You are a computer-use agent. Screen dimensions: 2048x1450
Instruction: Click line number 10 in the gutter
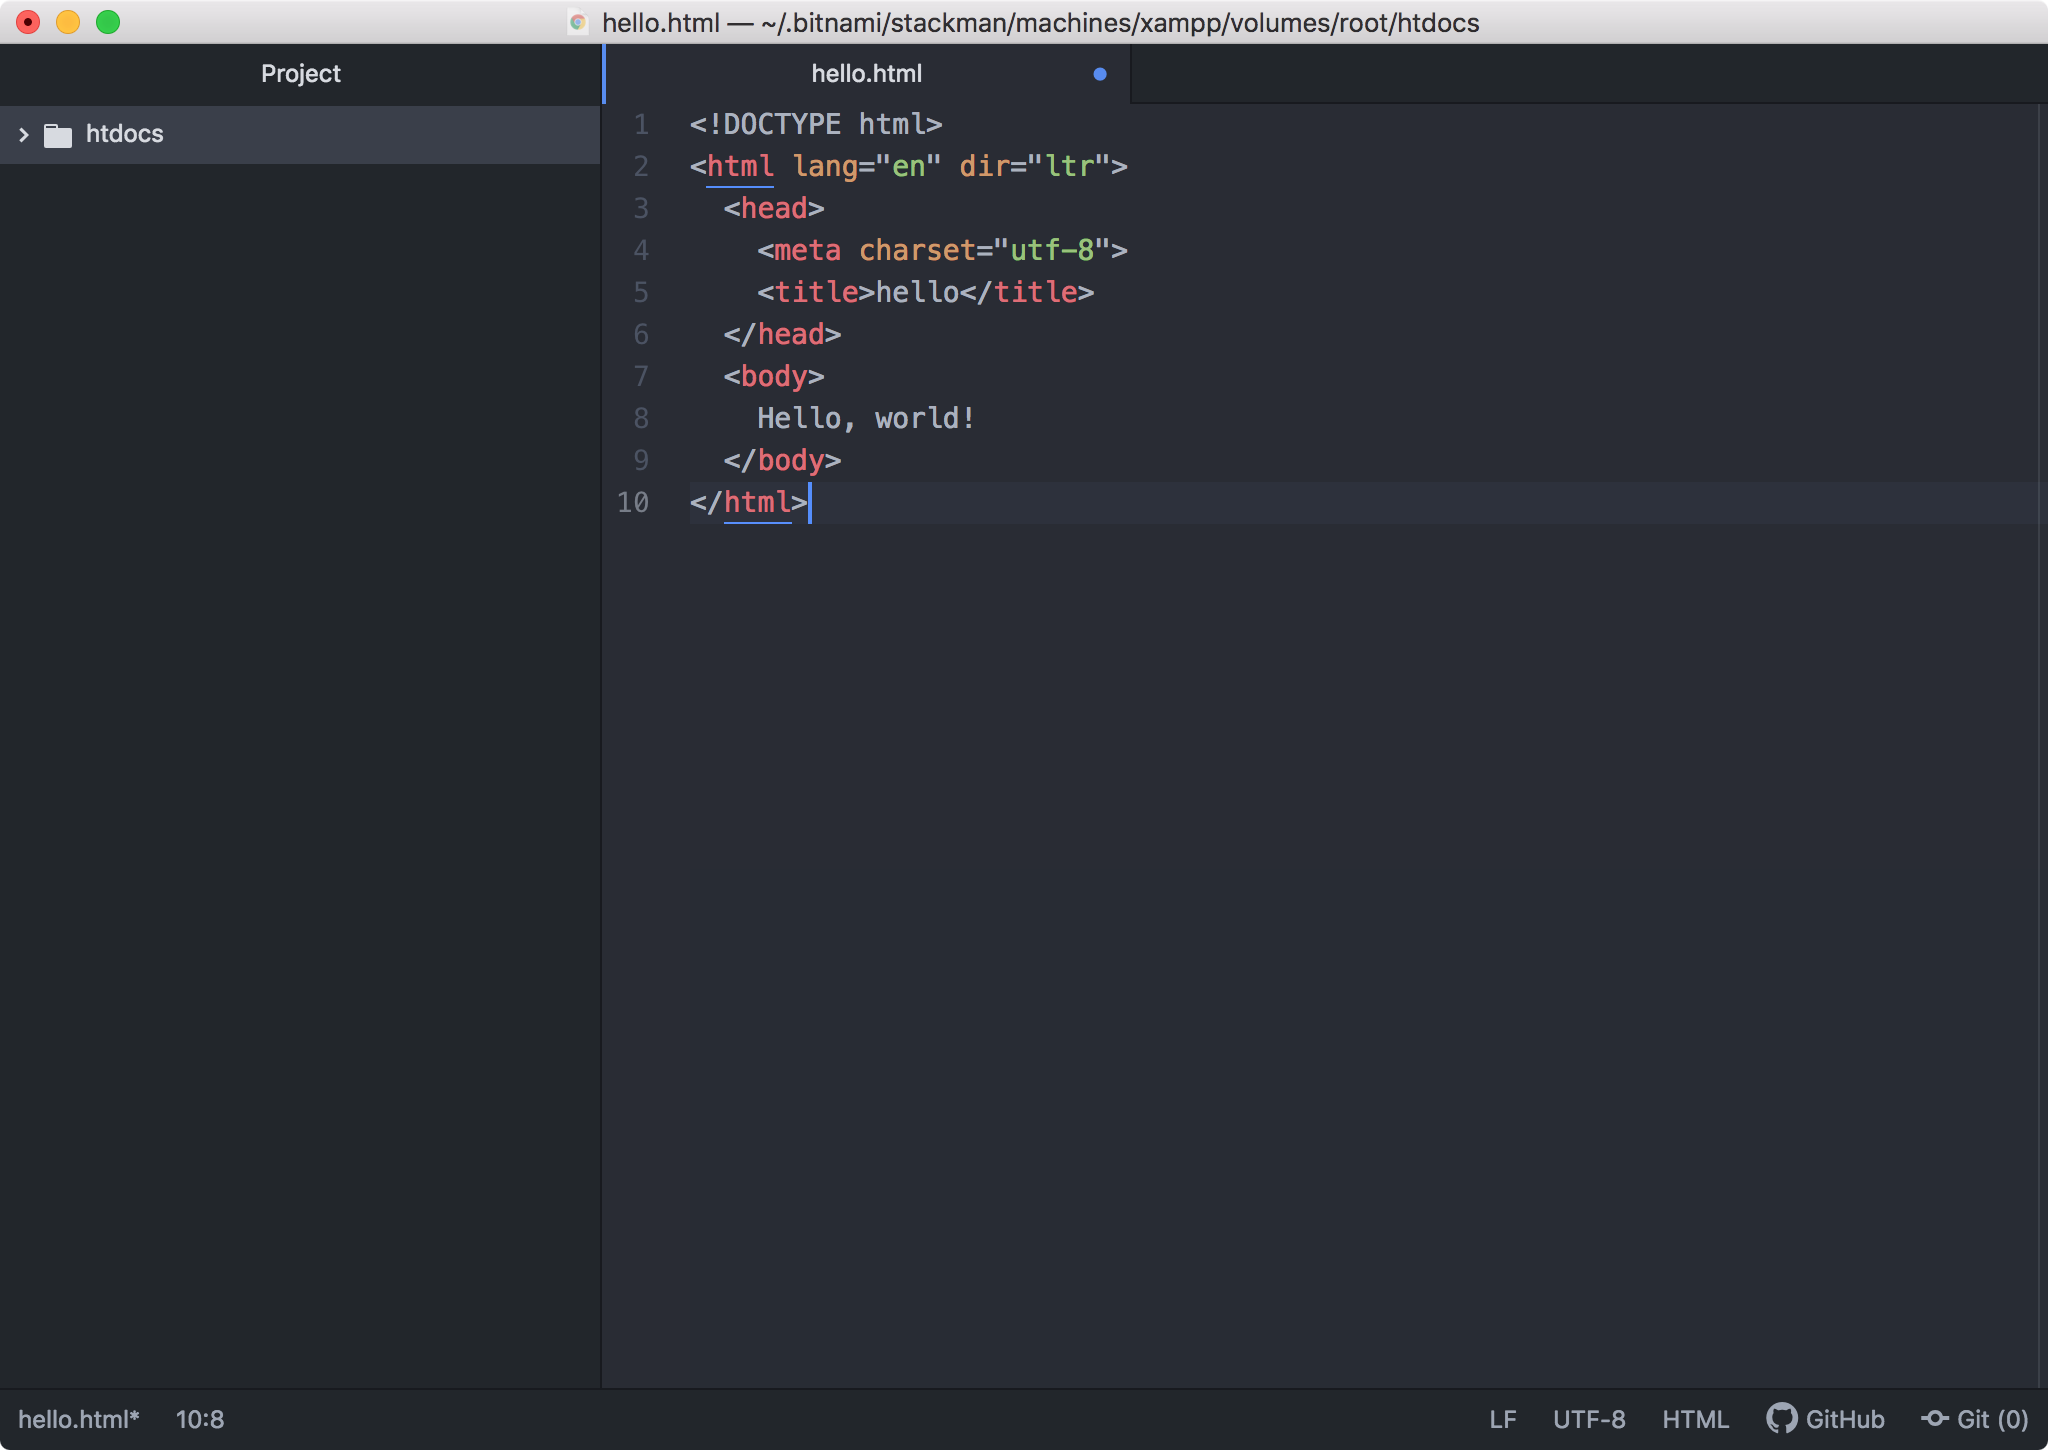pos(633,502)
